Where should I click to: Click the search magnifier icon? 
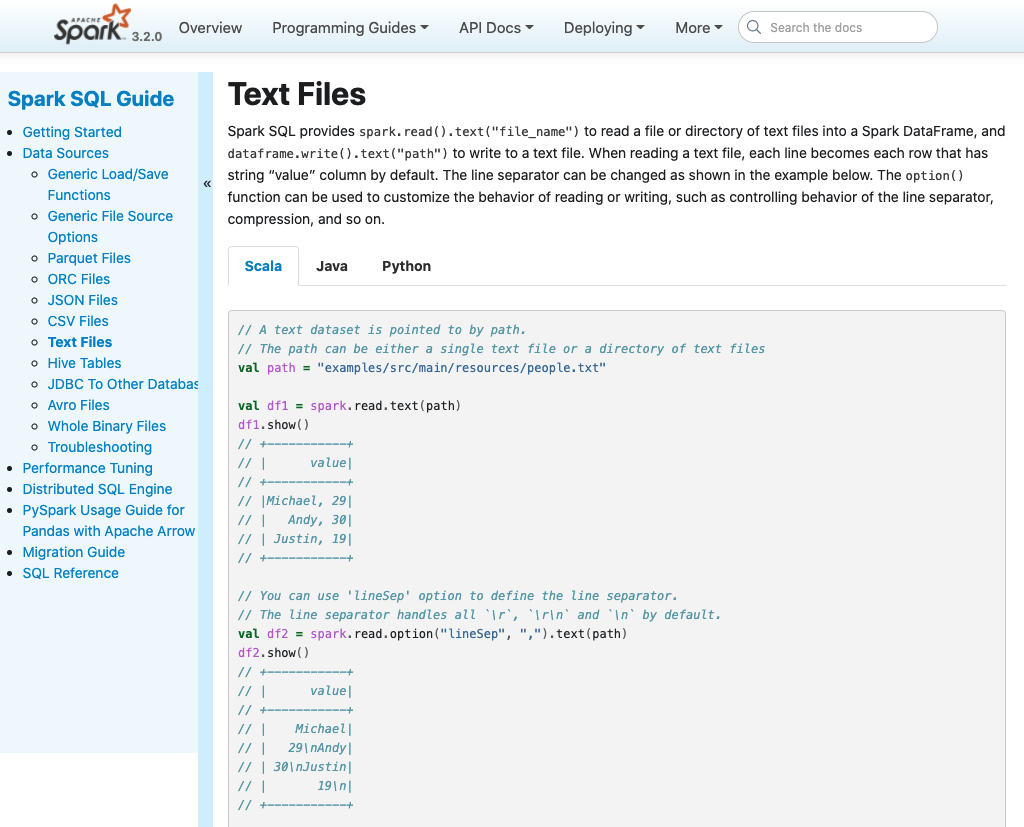(754, 27)
